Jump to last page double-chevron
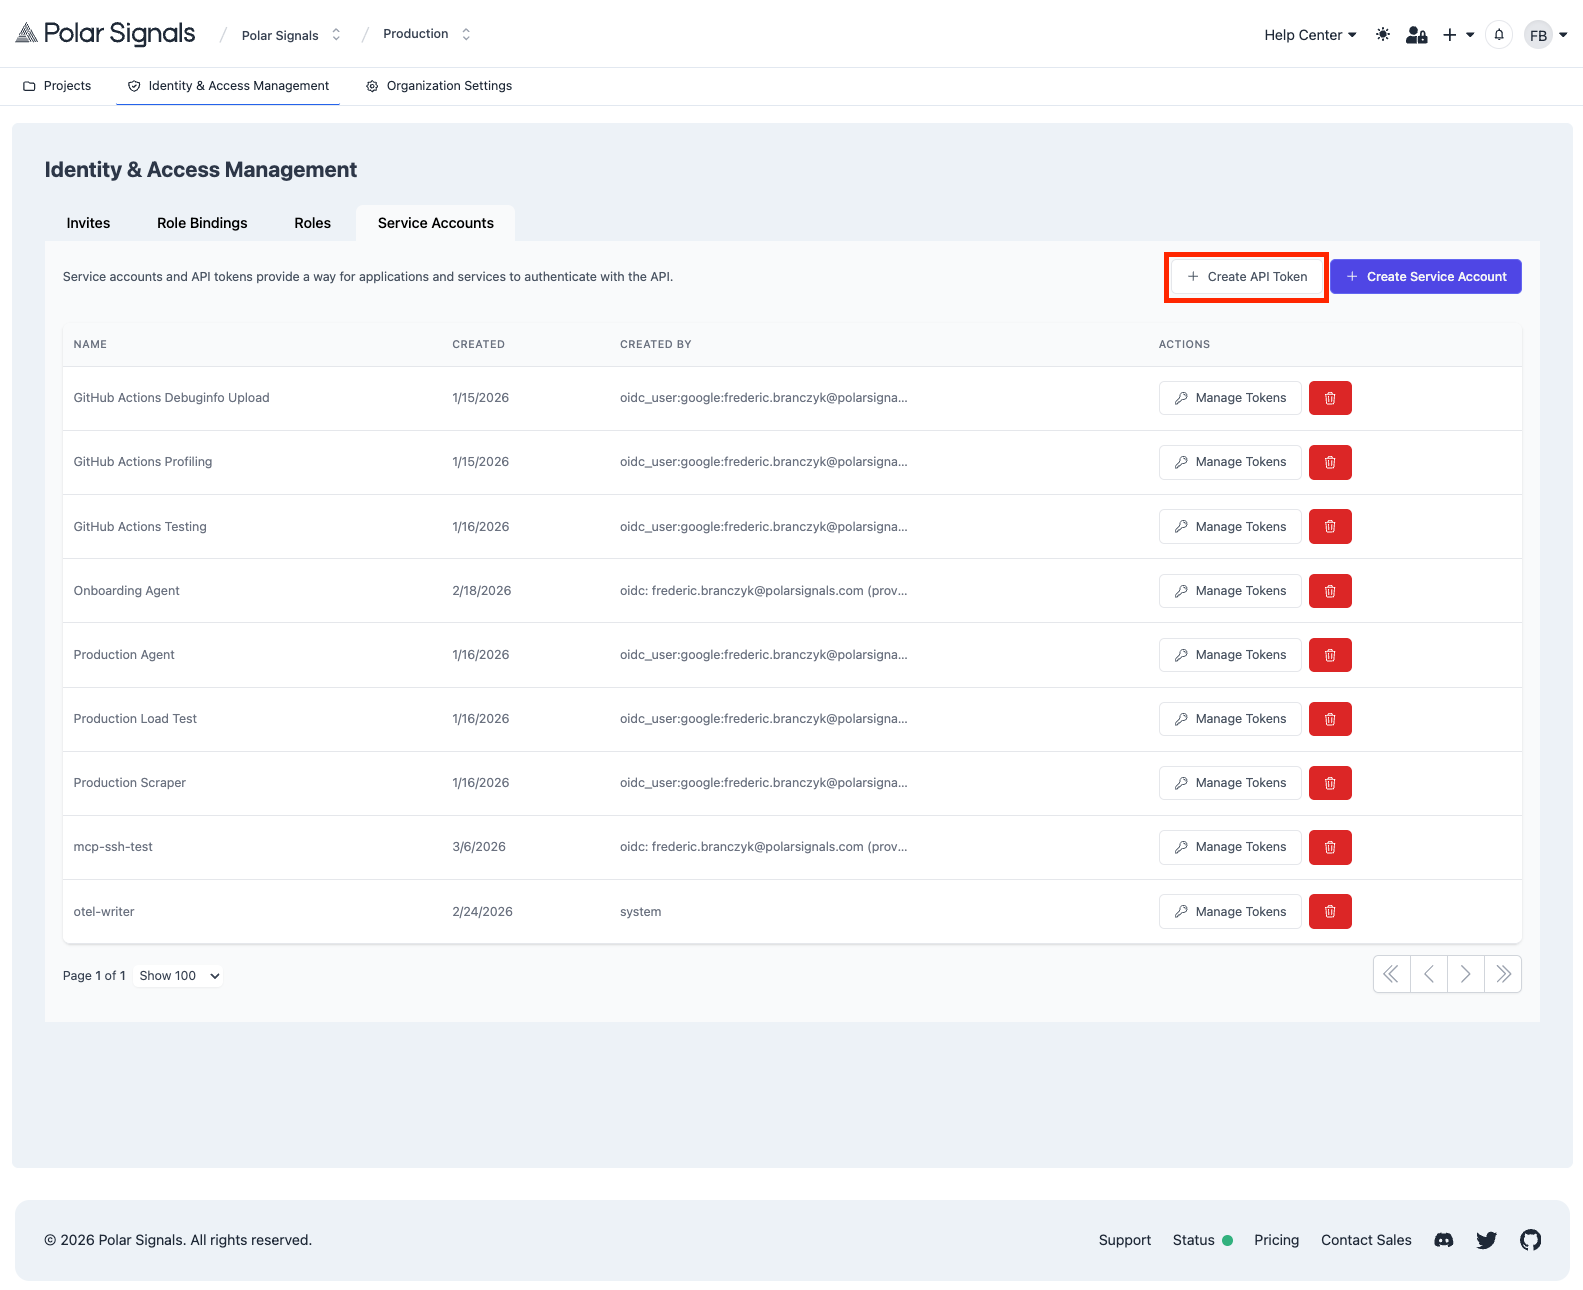 [x=1503, y=974]
